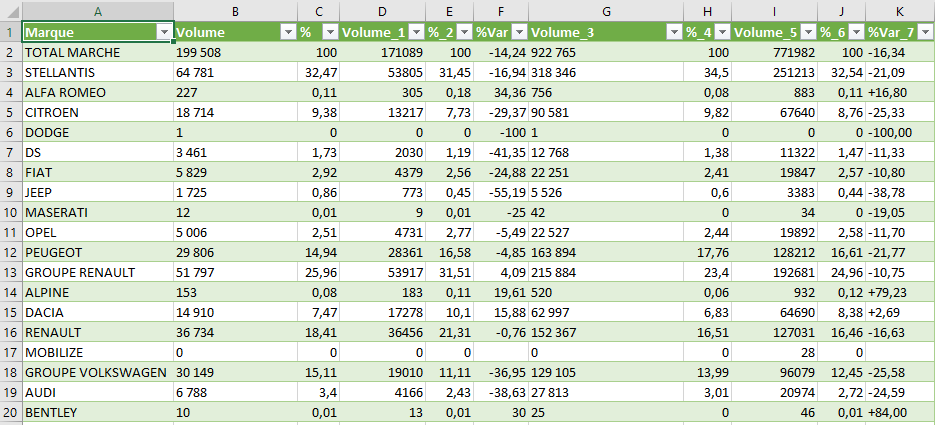Select the TOTAL MARCHE cell
This screenshot has height=425, width=935.
click(98, 52)
